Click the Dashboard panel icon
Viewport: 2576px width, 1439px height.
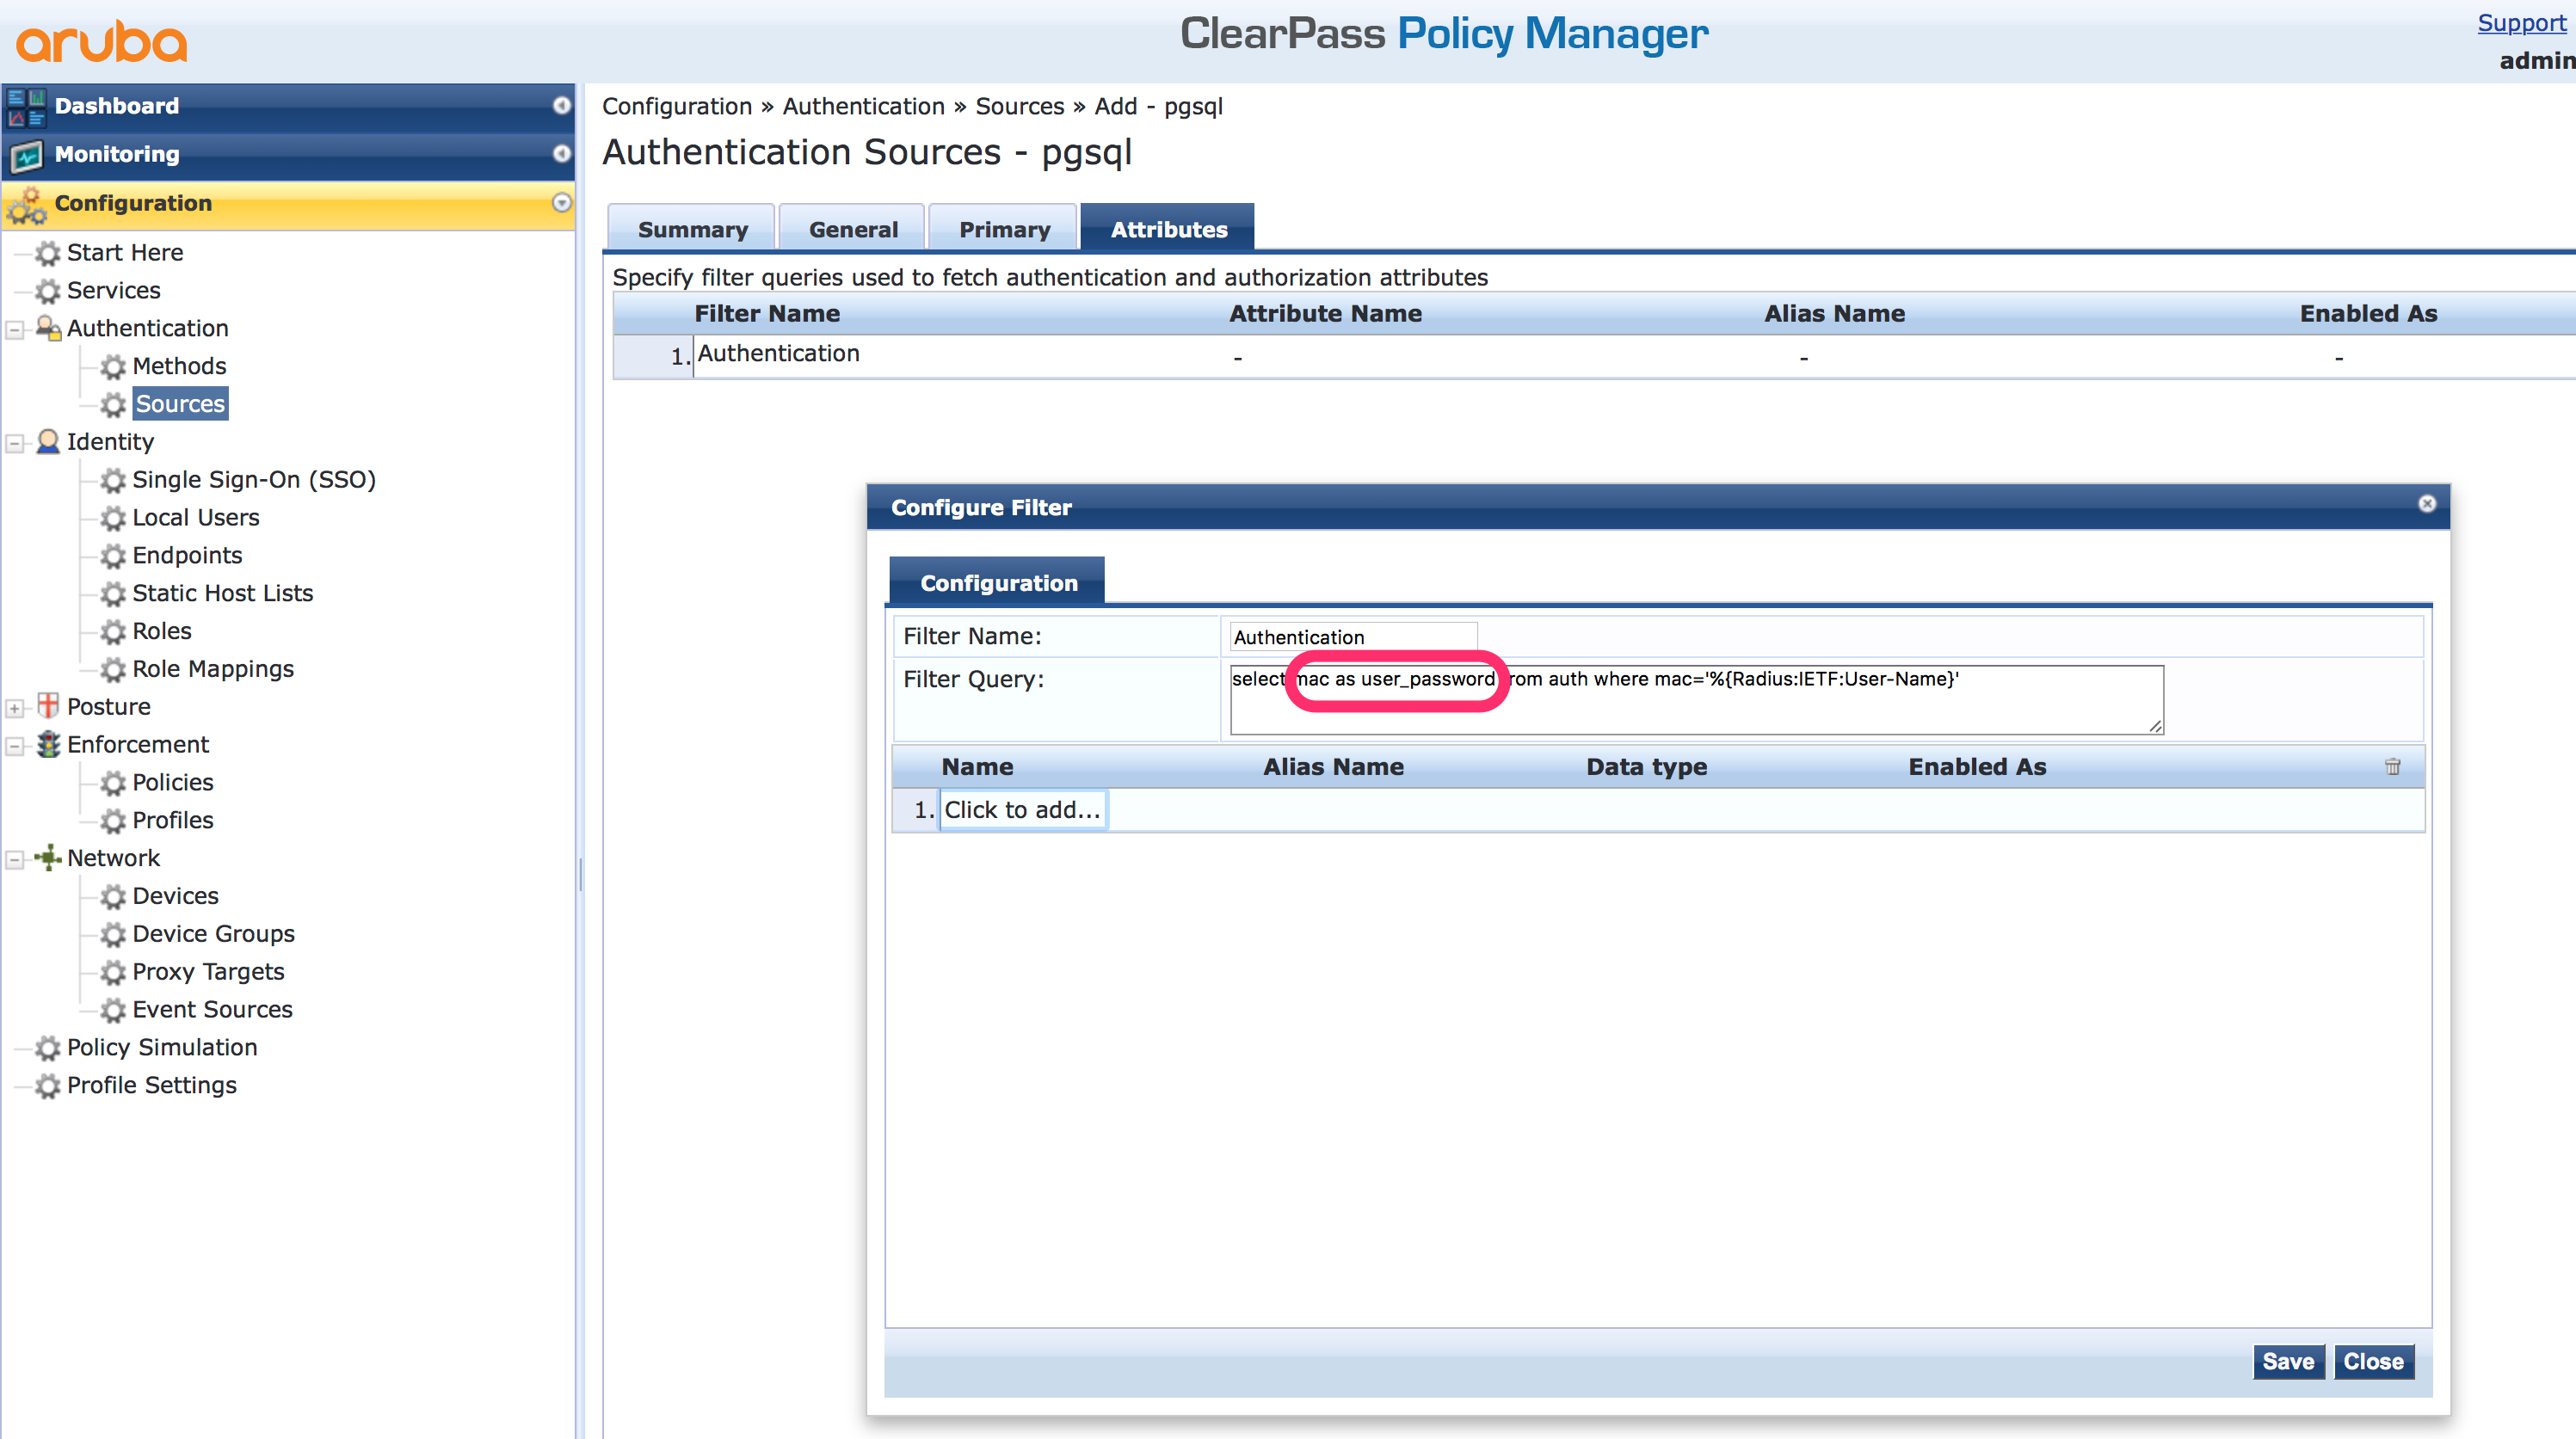click(x=26, y=107)
